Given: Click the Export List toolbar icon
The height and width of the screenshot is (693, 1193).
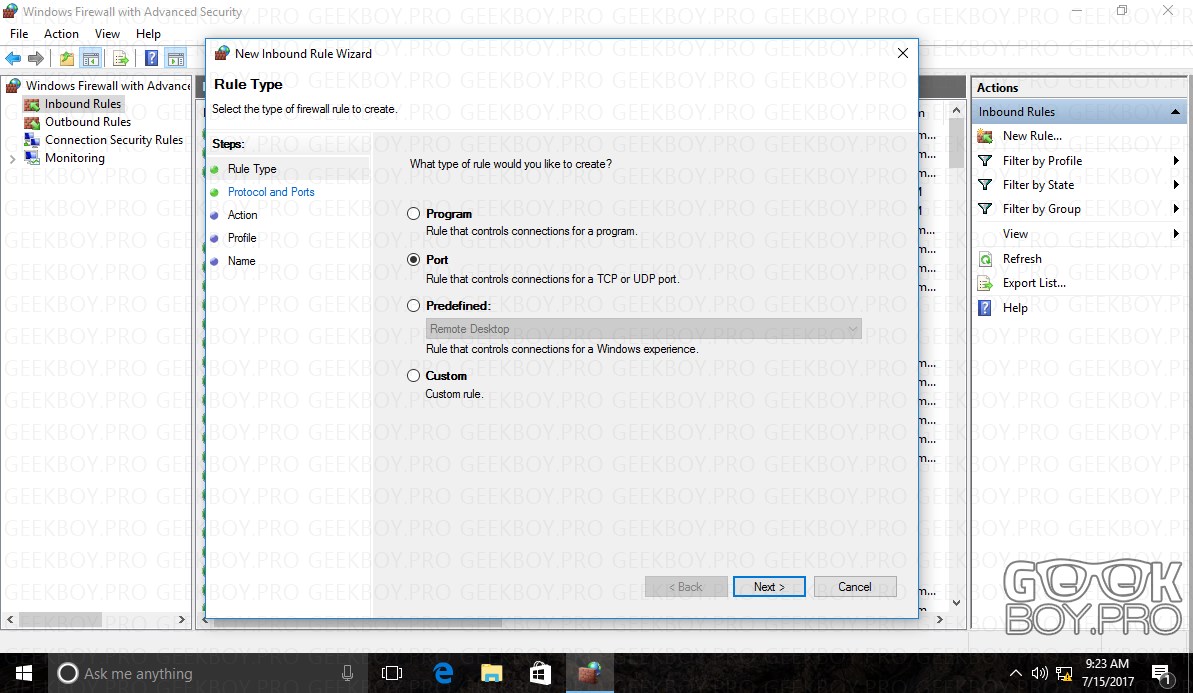Looking at the screenshot, I should click(x=120, y=59).
